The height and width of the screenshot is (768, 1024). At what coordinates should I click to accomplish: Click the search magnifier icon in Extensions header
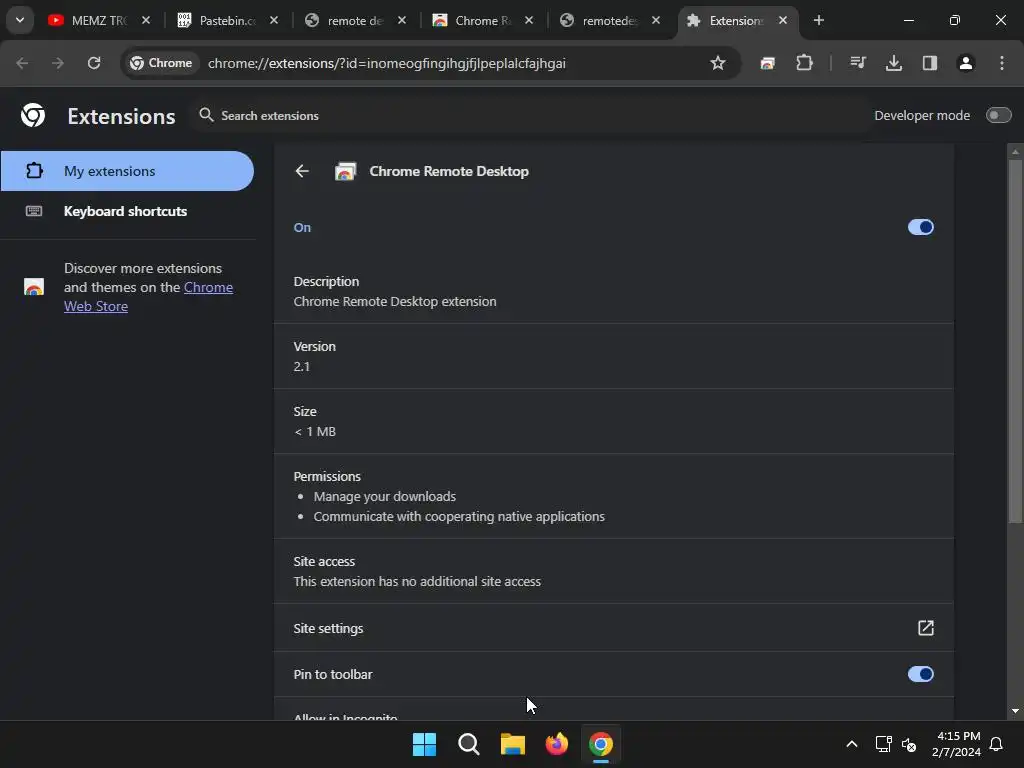click(206, 115)
